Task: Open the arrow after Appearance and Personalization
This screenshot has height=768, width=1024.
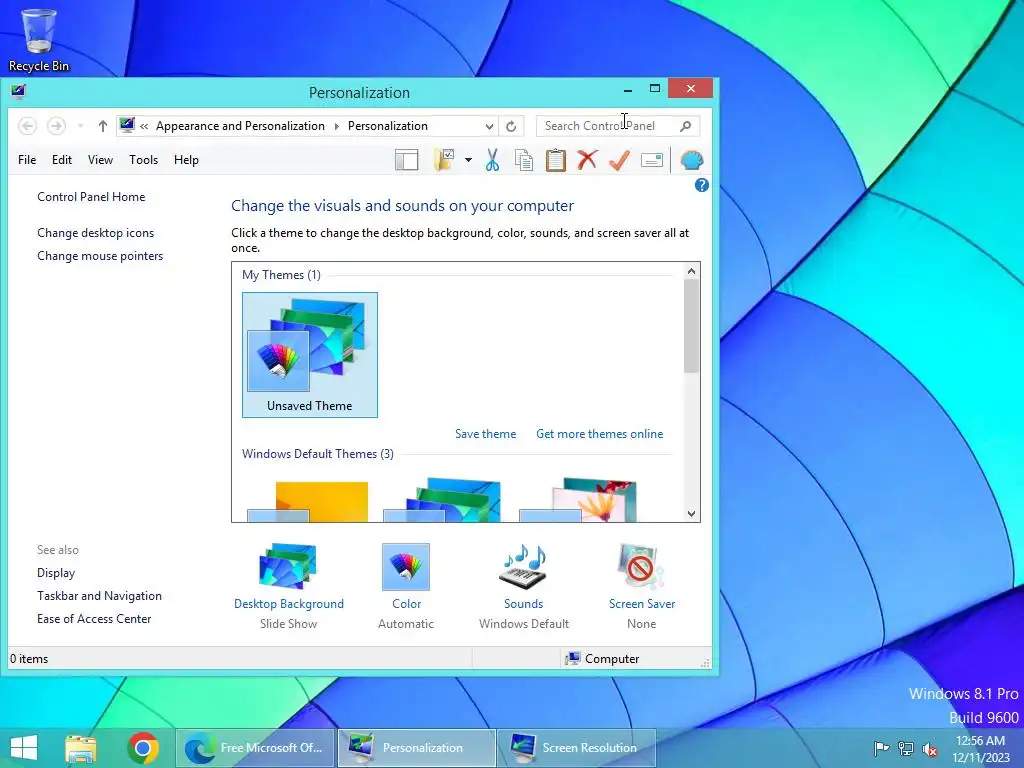Action: click(x=337, y=126)
